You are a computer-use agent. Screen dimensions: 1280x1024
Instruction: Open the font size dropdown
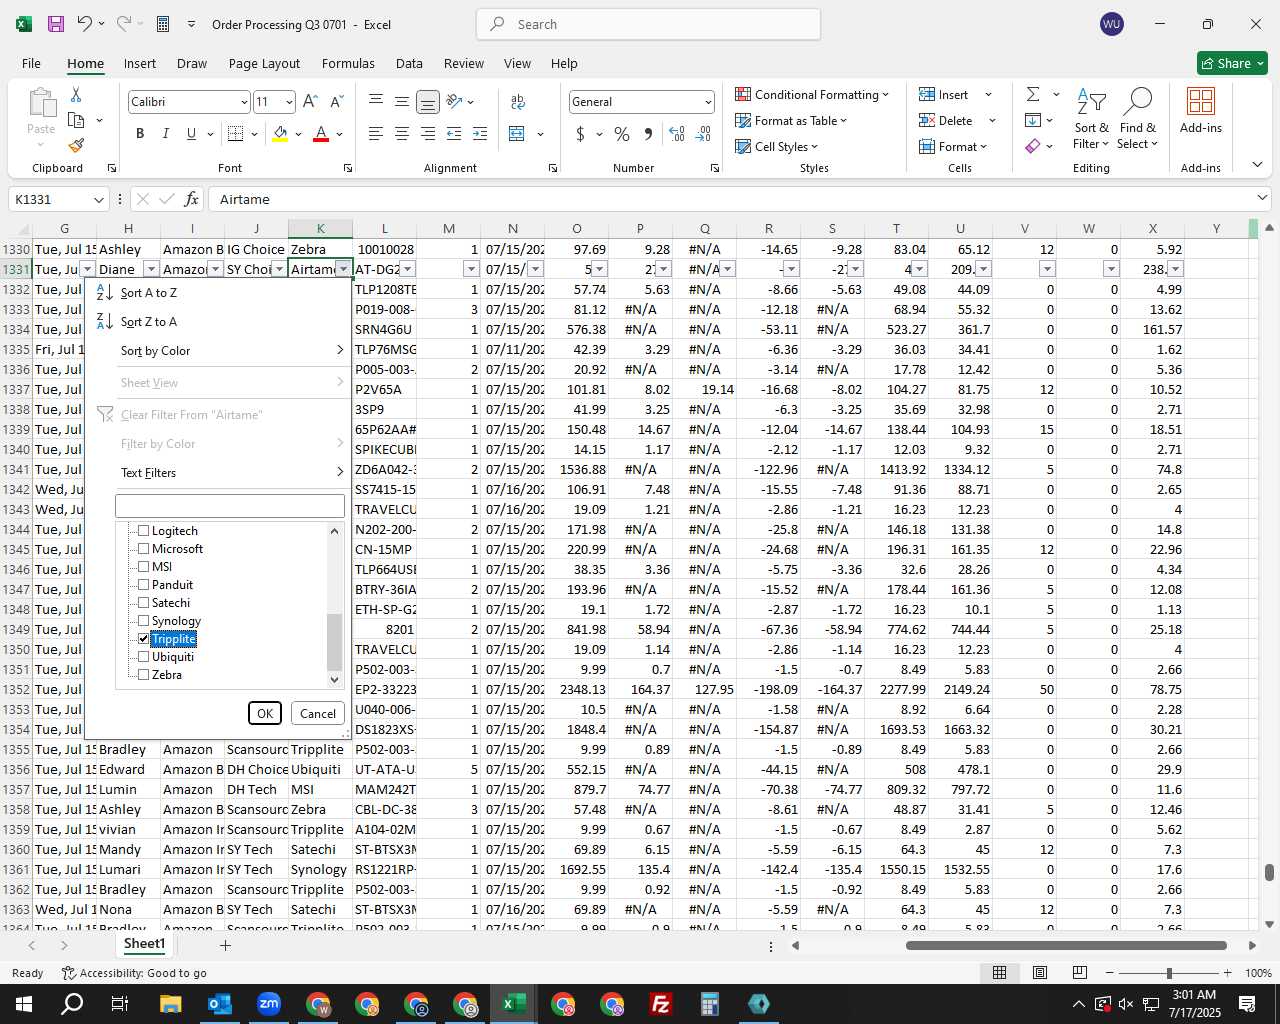[x=289, y=102]
